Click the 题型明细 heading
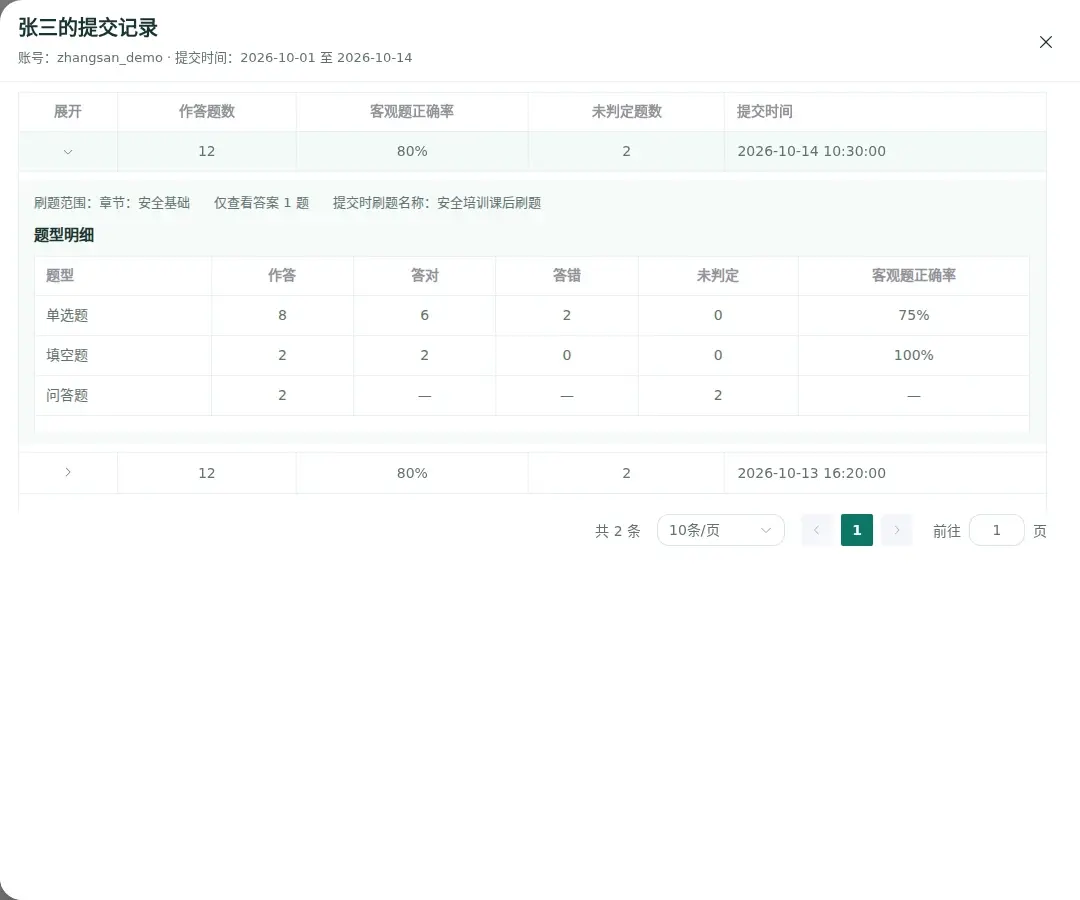Screen dimensions: 1080x900 [64, 235]
